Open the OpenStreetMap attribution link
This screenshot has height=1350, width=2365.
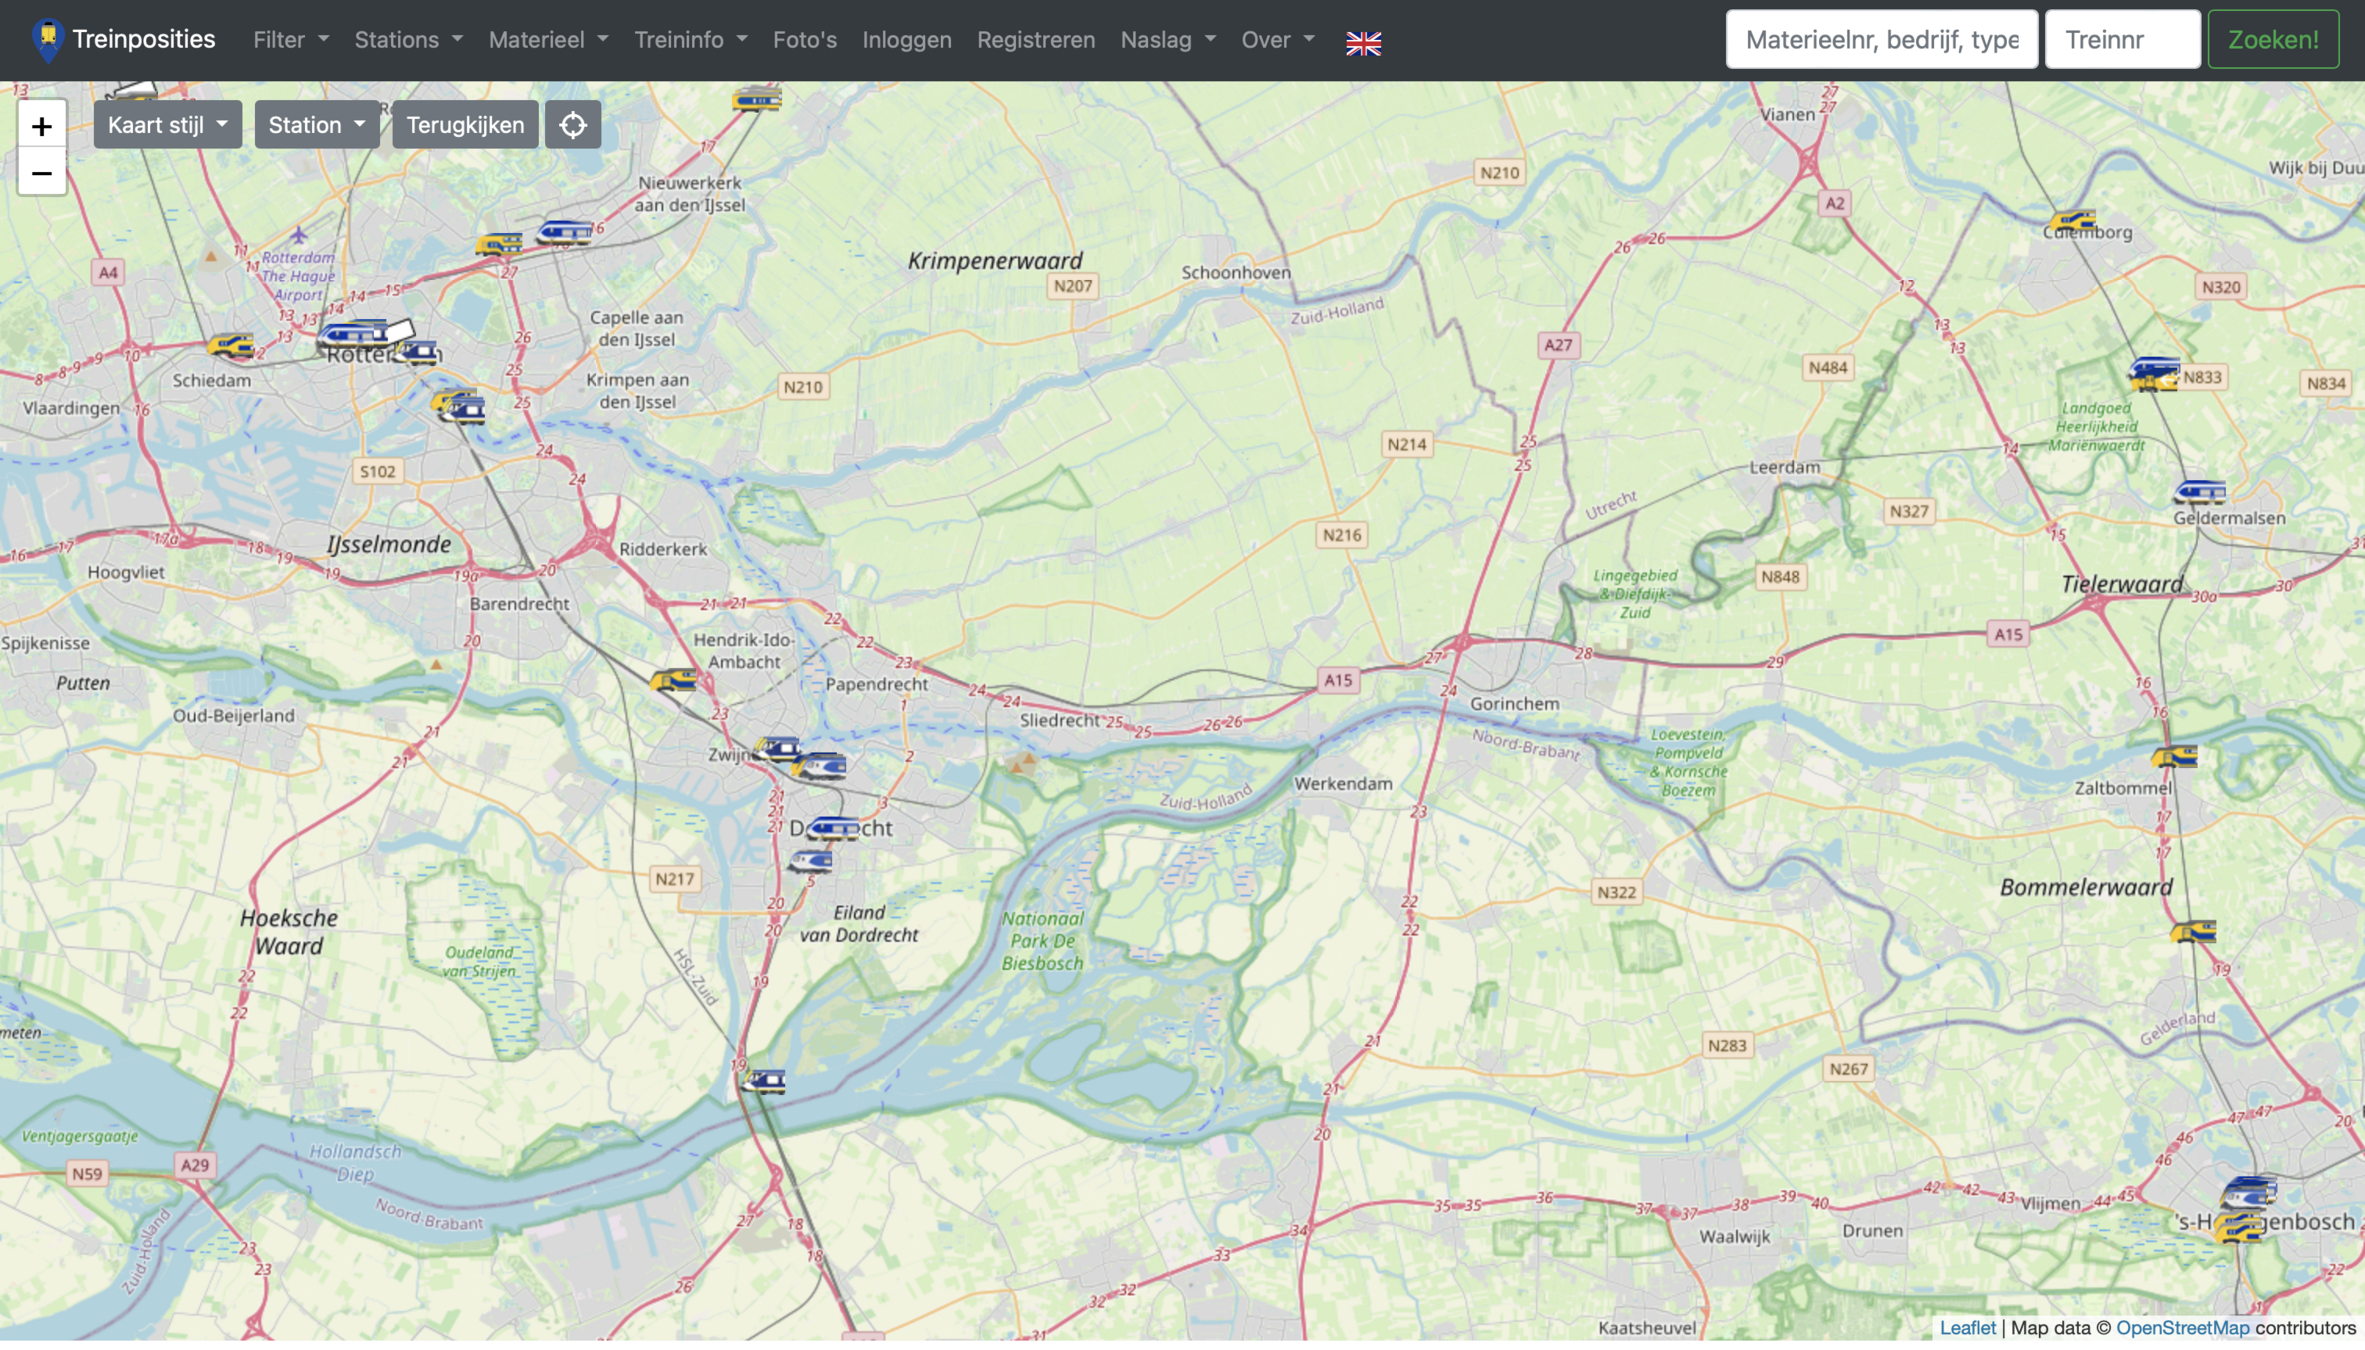(x=2182, y=1327)
